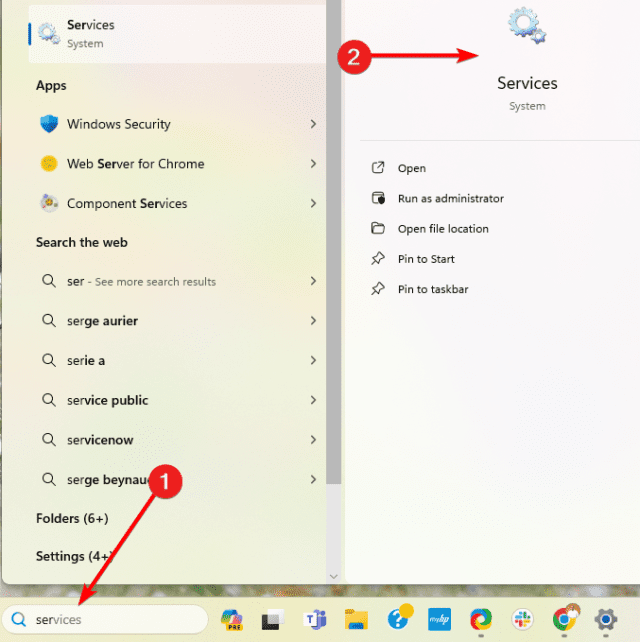This screenshot has height=642, width=640.
Task: Expand the 'service public' suggestion chevron
Action: [x=313, y=400]
